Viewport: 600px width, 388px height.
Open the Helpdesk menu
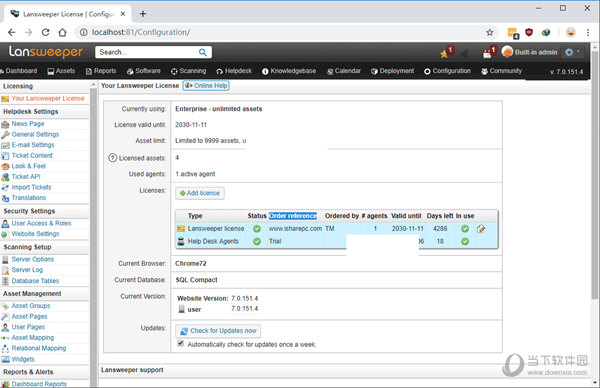(234, 71)
